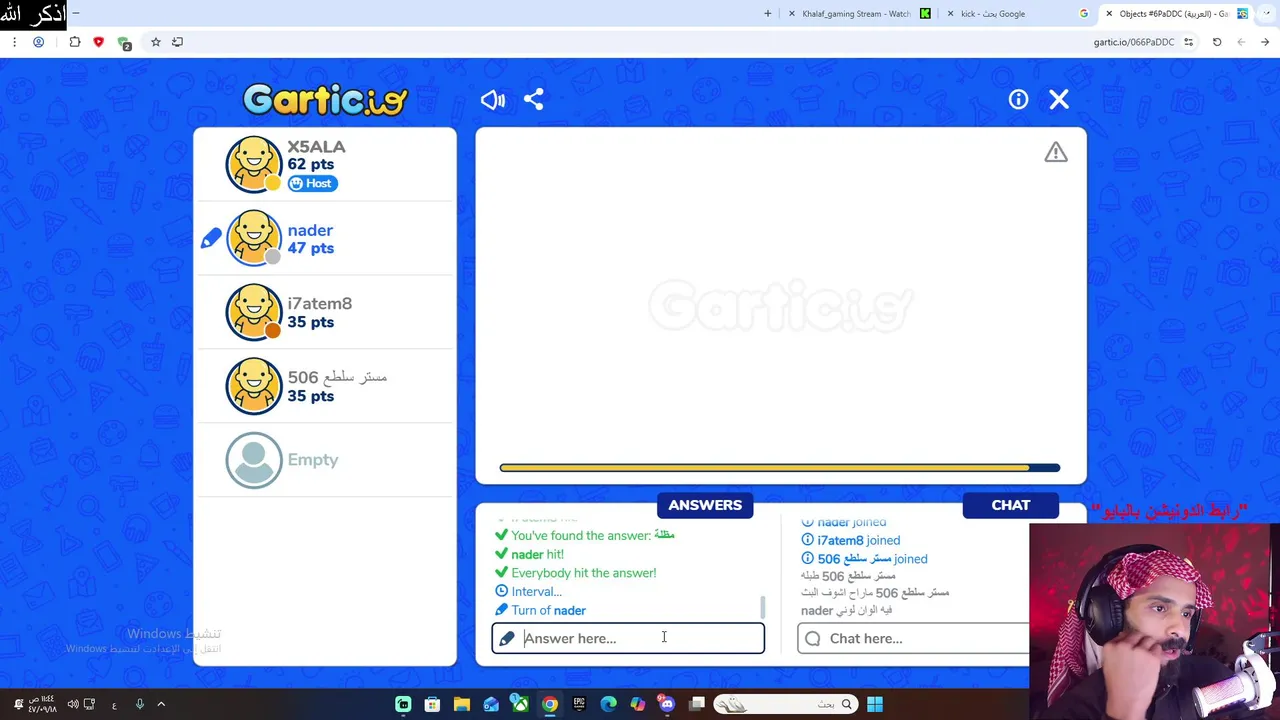Open a new browser tab
Image resolution: width=1280 pixels, height=720 pixels.
pyautogui.click(x=768, y=14)
